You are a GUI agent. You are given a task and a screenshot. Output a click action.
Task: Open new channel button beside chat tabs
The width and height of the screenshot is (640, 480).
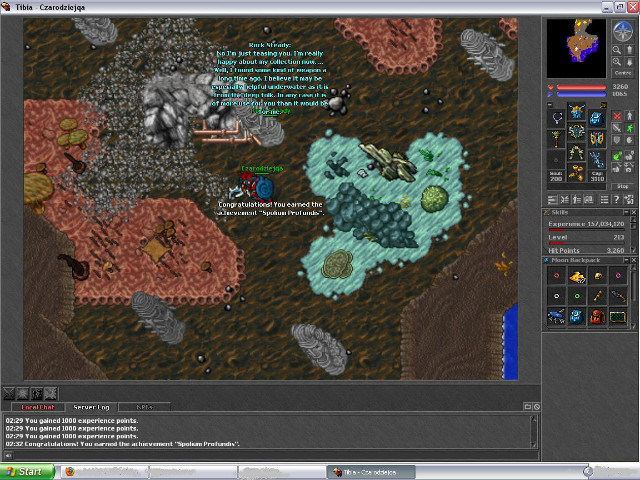[x=528, y=407]
